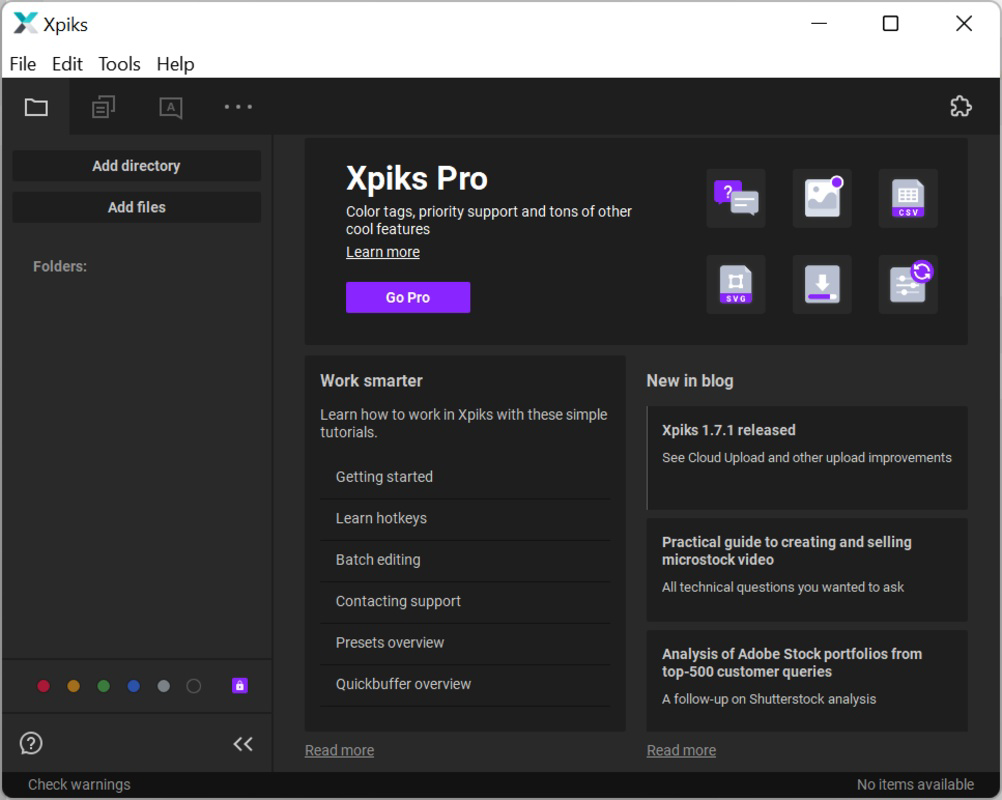This screenshot has height=800, width=1002.
Task: Select the blue color tag
Action: point(134,686)
